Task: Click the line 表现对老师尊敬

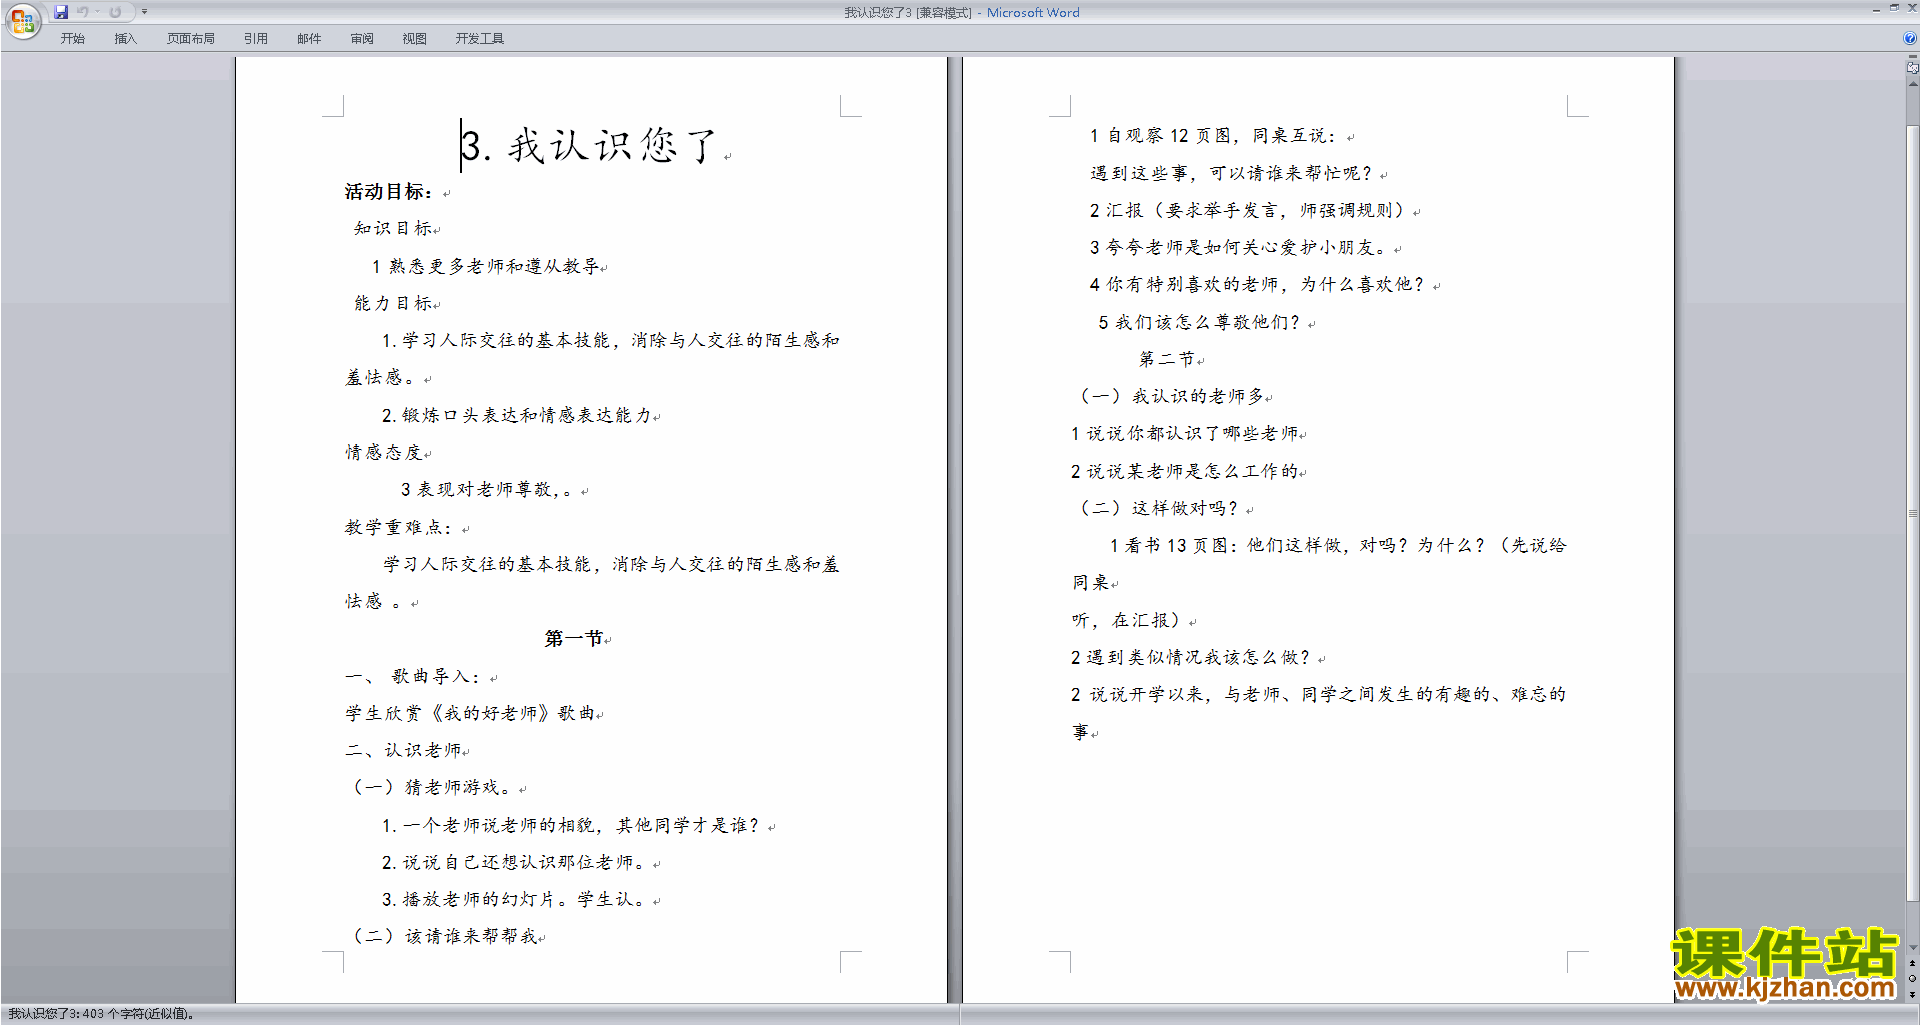Action: 487,490
